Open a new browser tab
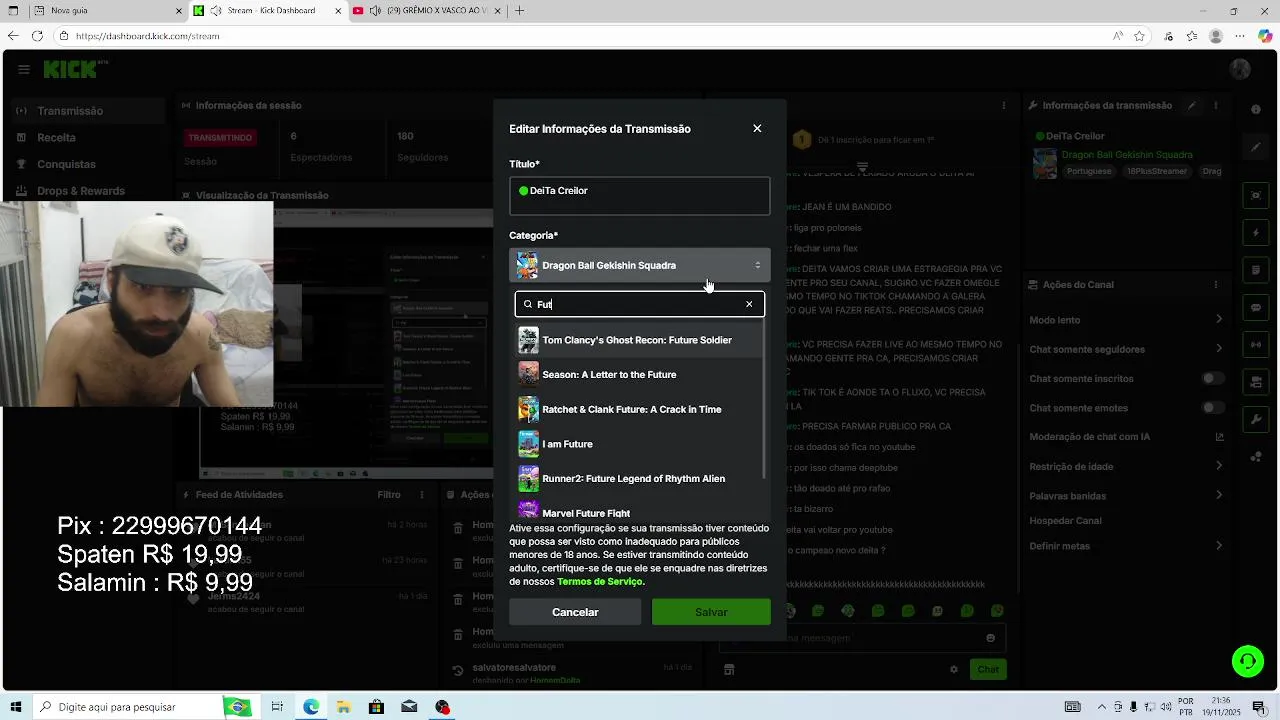 coord(519,10)
